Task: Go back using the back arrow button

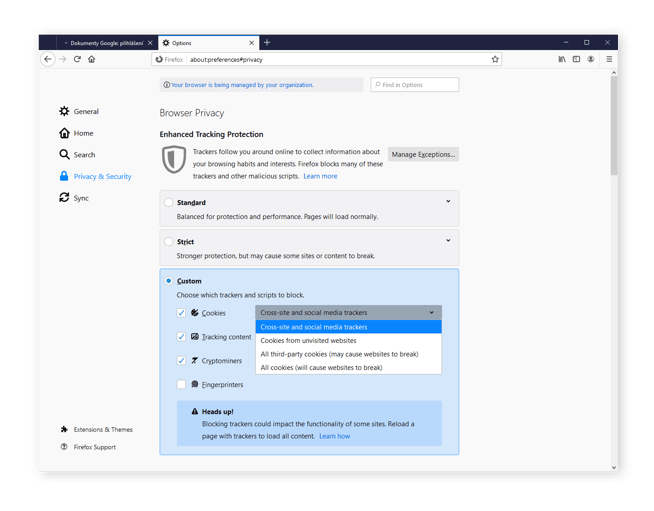Action: pyautogui.click(x=48, y=59)
